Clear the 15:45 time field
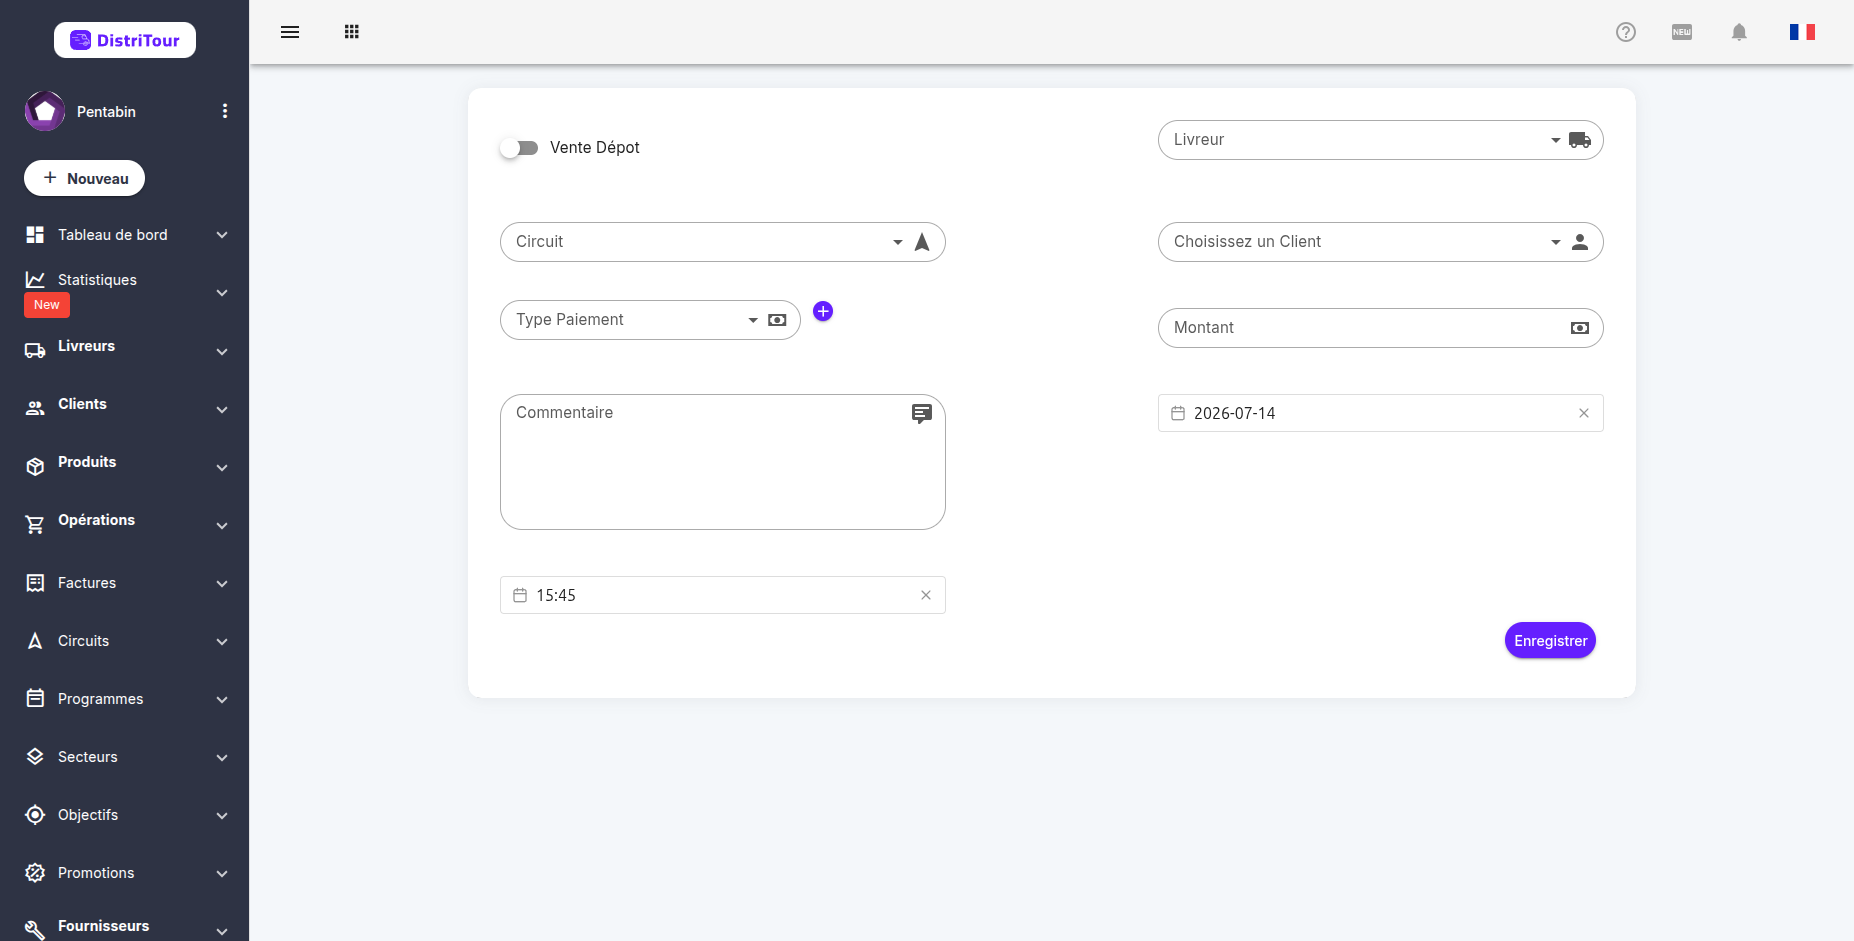Viewport: 1854px width, 941px height. pyautogui.click(x=926, y=595)
